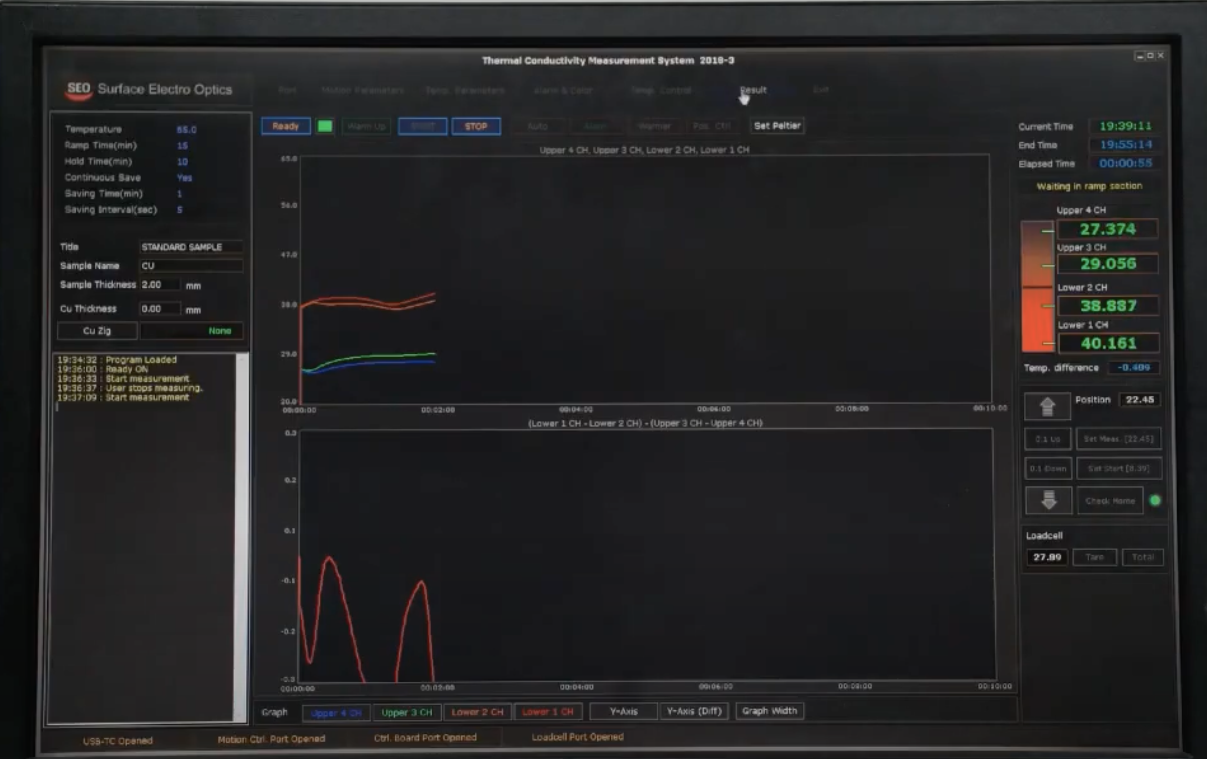1207x759 pixels.
Task: Open the Temp. Control menu
Action: 660,90
